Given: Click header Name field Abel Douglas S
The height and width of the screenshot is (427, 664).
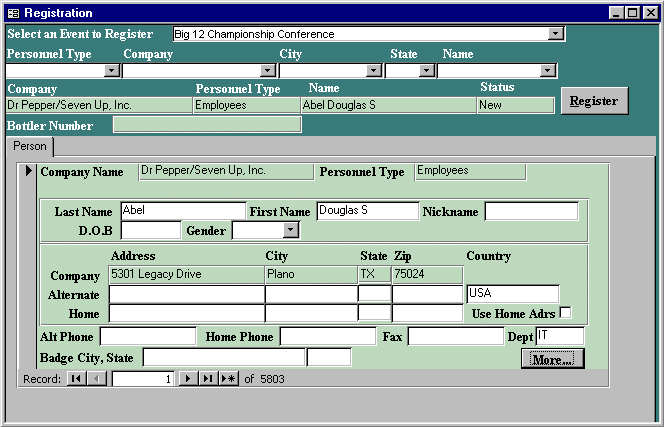Looking at the screenshot, I should tap(388, 105).
